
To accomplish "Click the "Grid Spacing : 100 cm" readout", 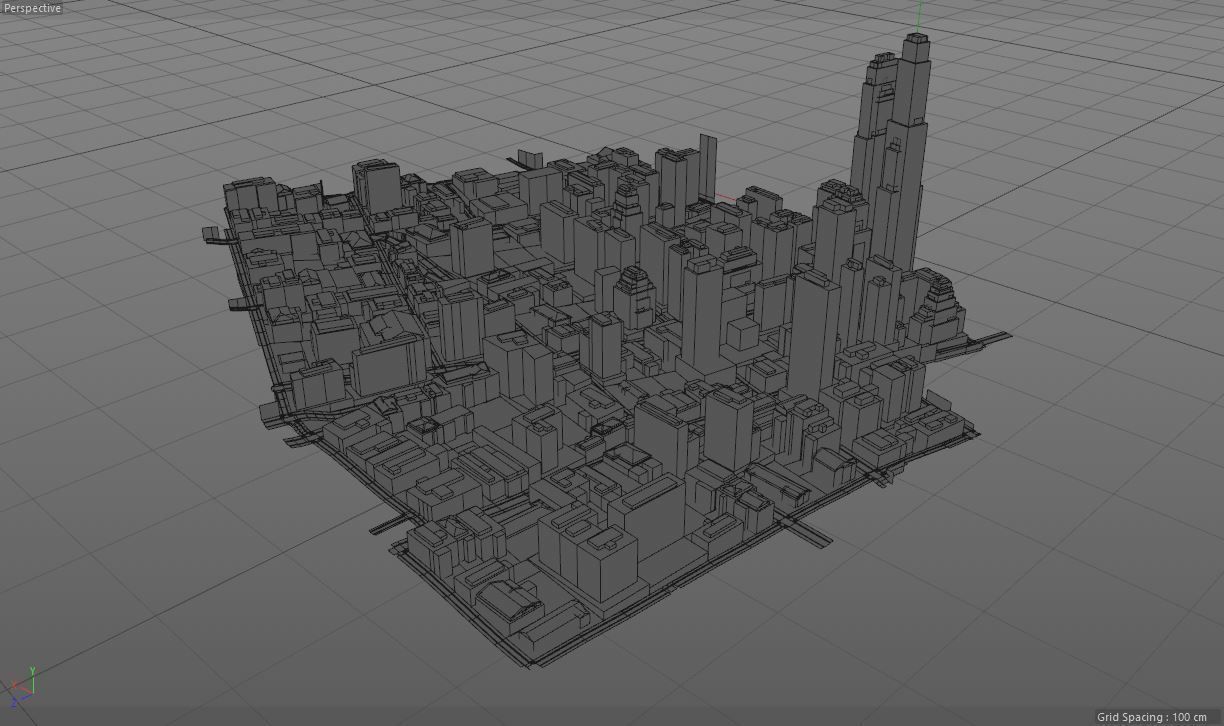I will point(1151,717).
